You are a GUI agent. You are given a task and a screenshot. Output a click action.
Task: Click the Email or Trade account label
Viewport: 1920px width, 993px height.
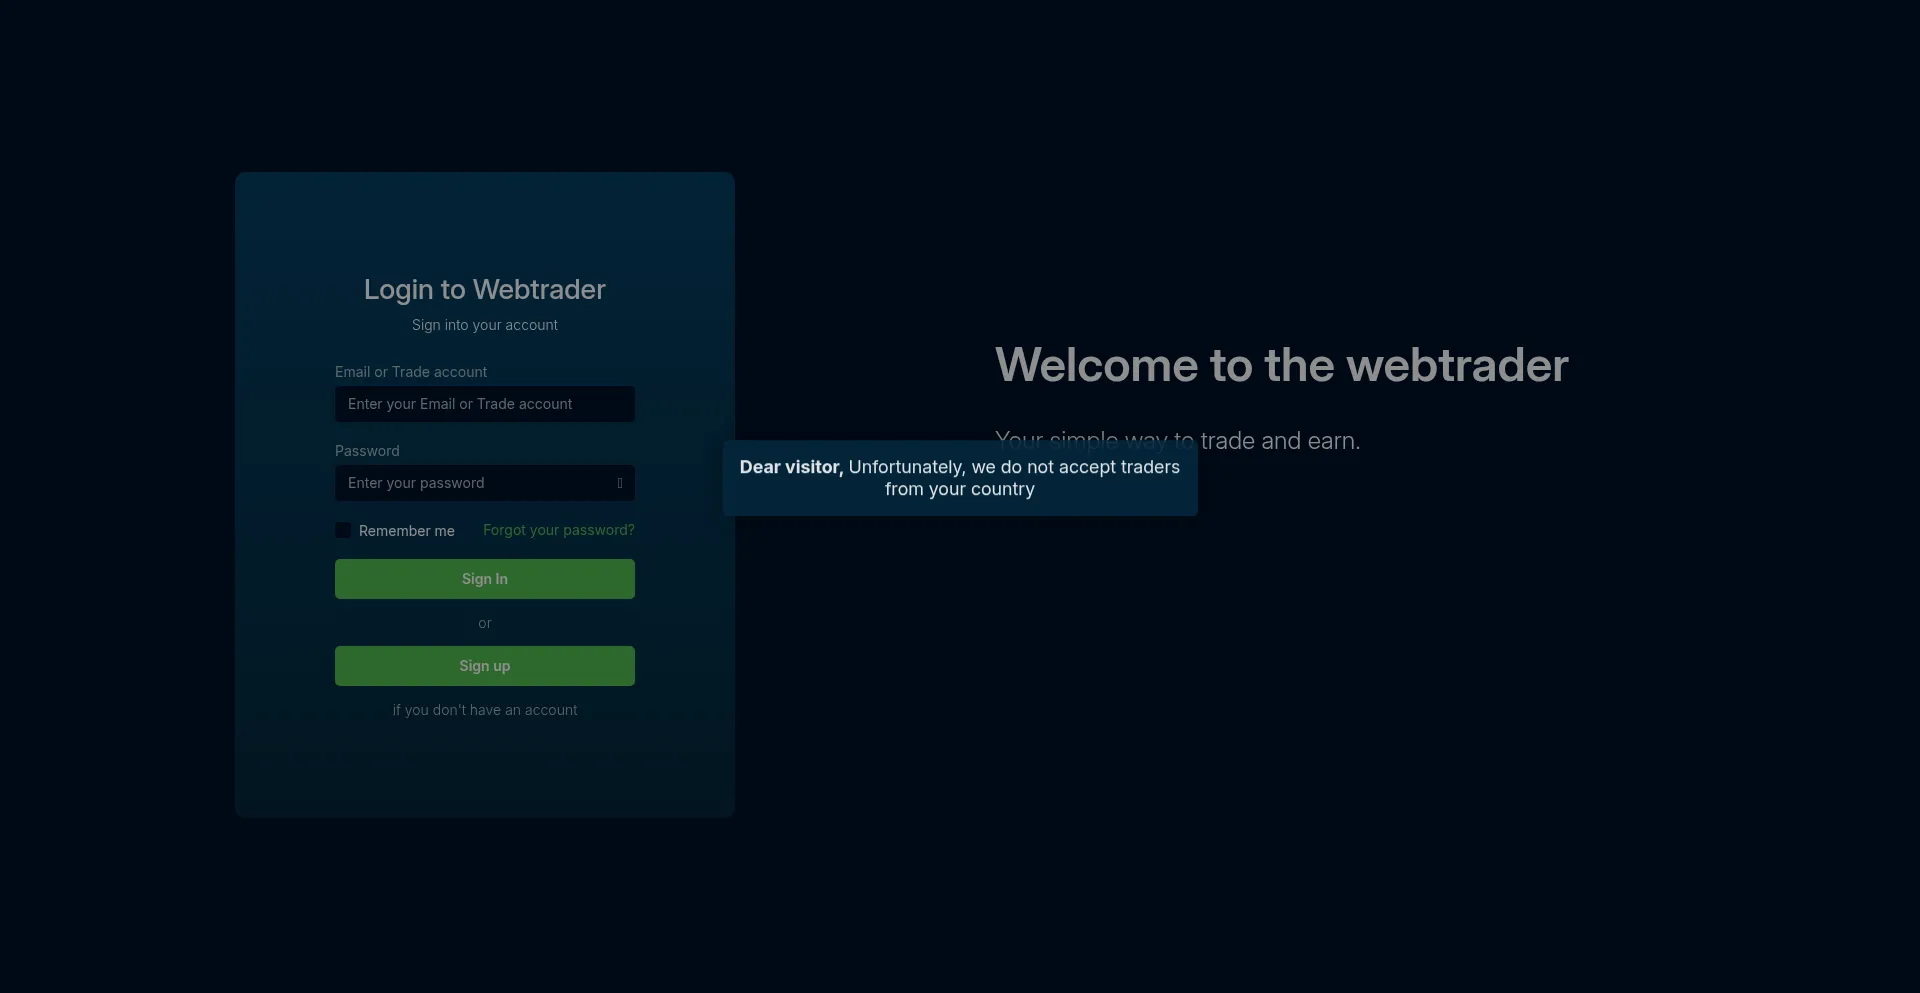pyautogui.click(x=411, y=372)
